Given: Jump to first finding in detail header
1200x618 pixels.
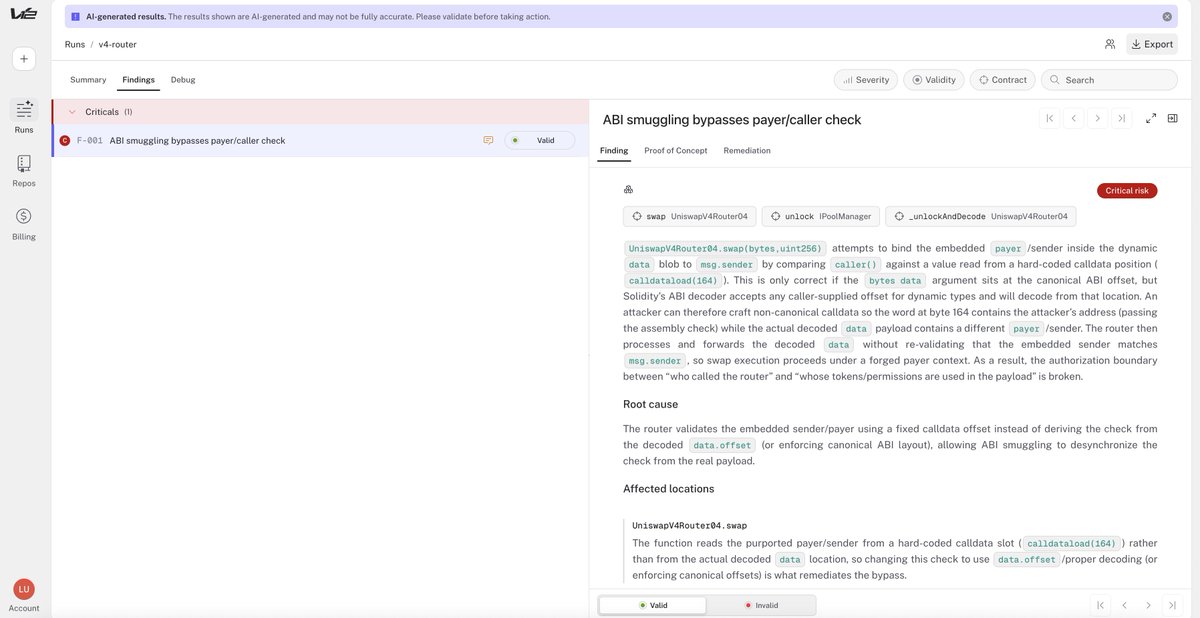Looking at the screenshot, I should tap(1049, 118).
